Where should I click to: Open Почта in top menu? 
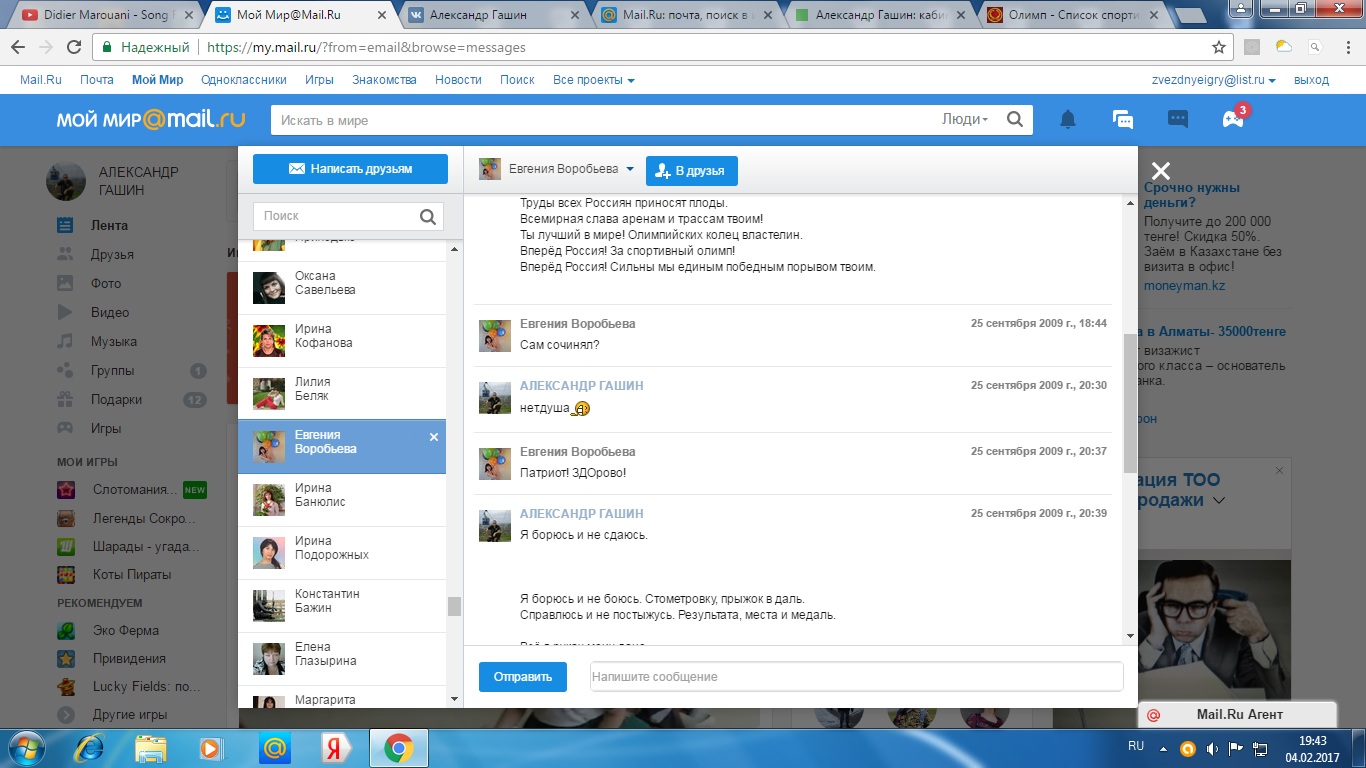pyautogui.click(x=97, y=80)
